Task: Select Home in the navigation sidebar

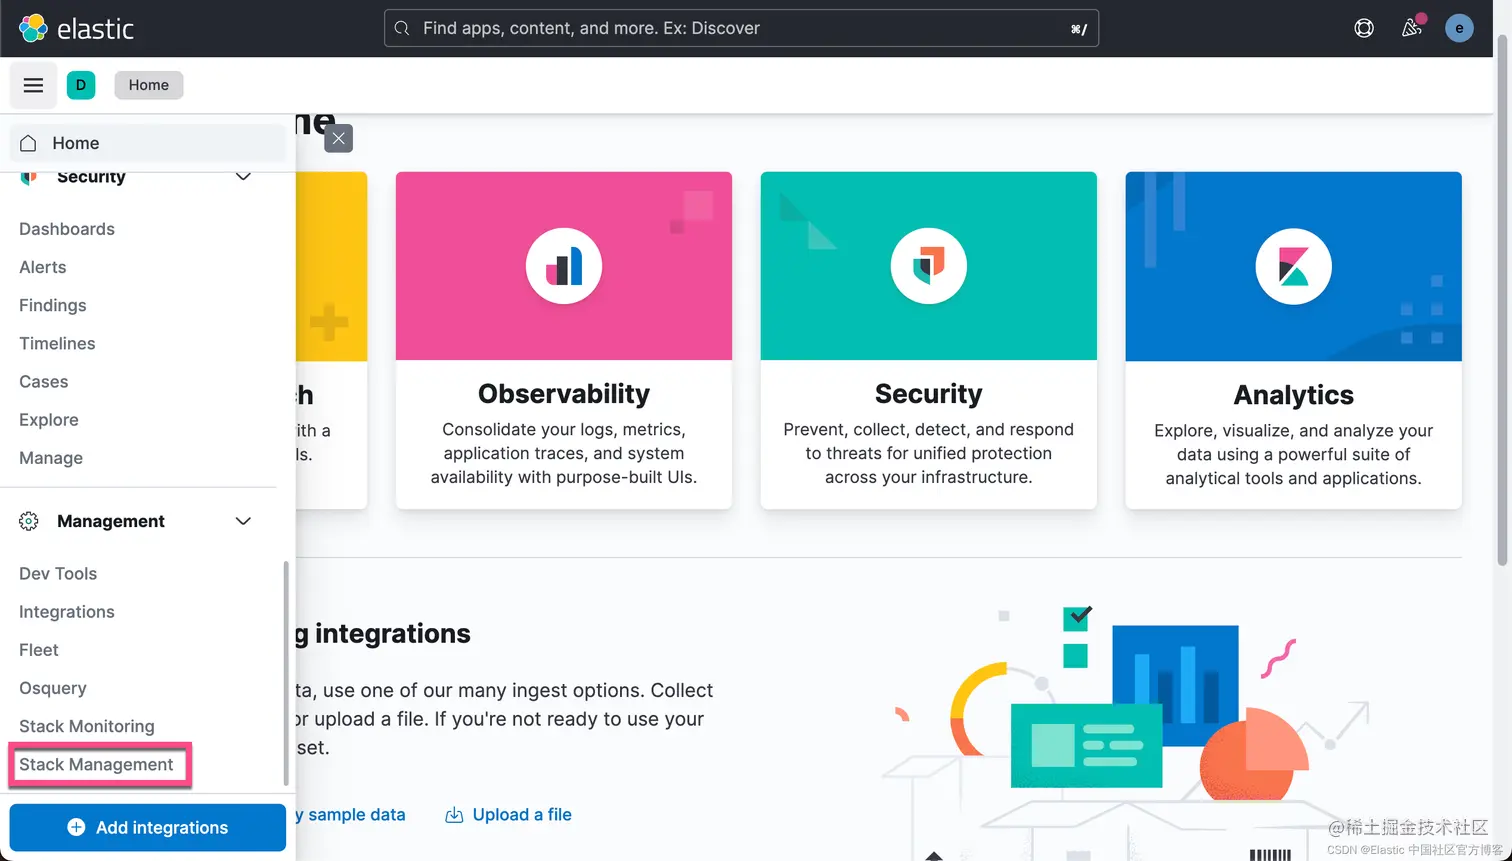Action: pos(148,143)
